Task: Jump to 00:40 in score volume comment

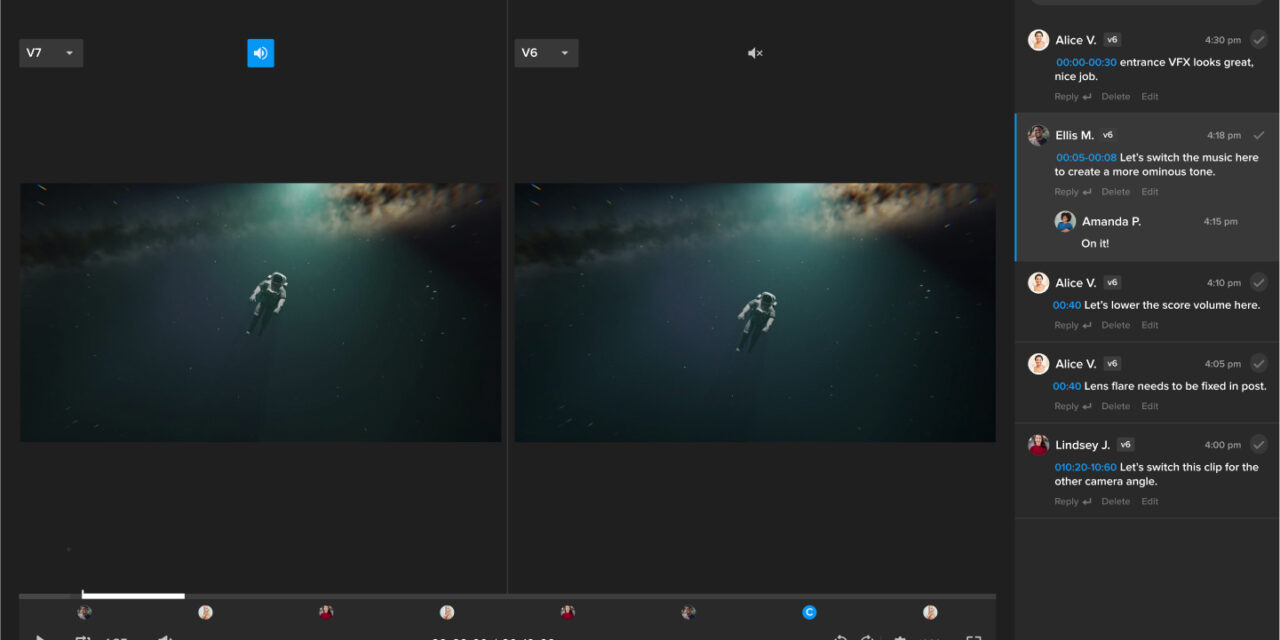Action: 1066,305
